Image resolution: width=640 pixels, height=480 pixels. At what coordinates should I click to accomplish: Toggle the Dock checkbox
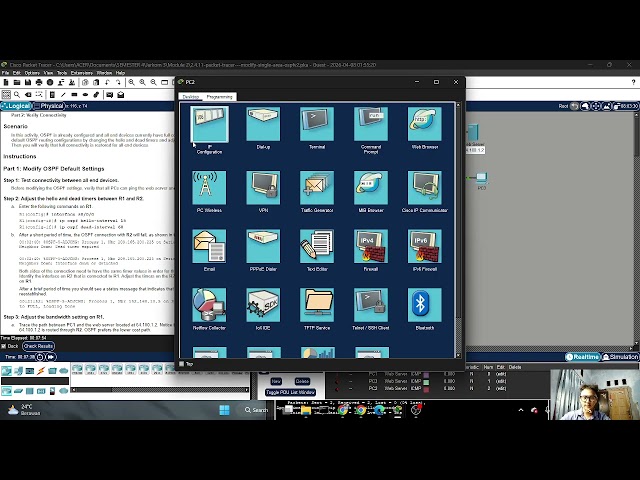click(4, 346)
